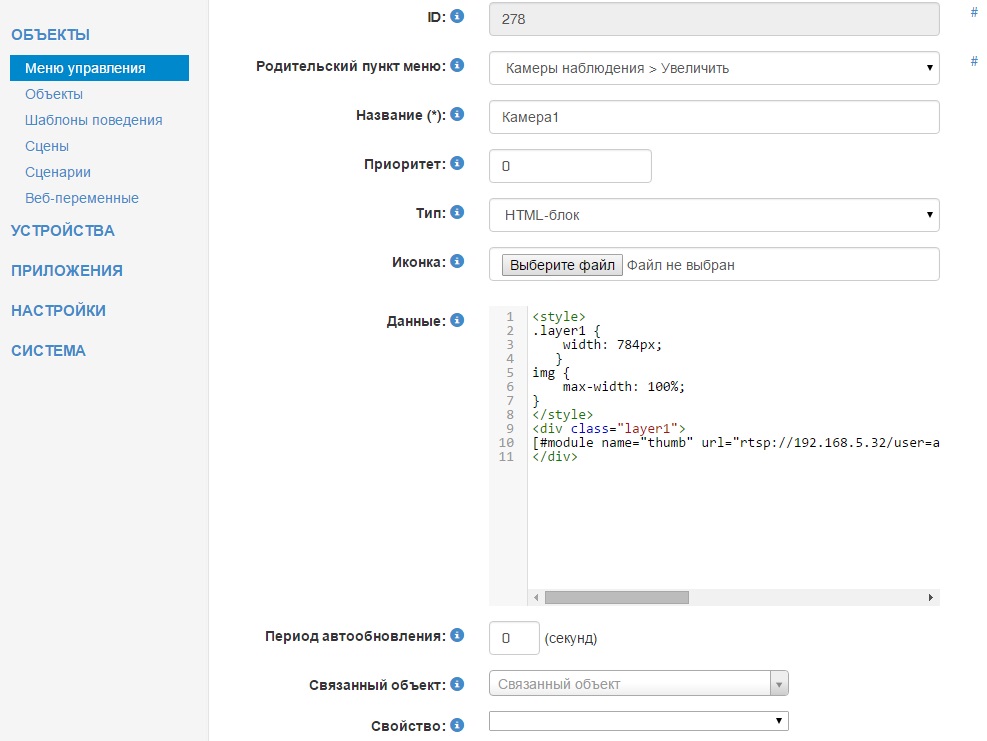Viewport: 987px width, 741px height.
Task: Open the Шаблоны поведения link
Action: [x=93, y=120]
